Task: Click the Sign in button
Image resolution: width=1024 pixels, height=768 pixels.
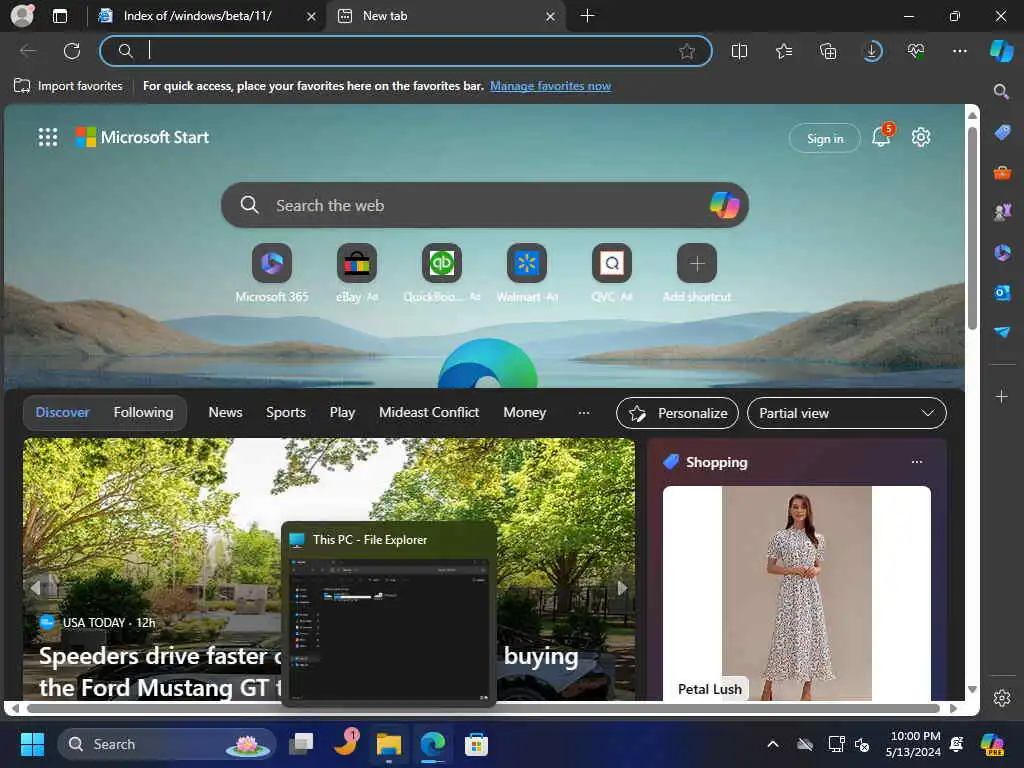Action: pyautogui.click(x=825, y=138)
